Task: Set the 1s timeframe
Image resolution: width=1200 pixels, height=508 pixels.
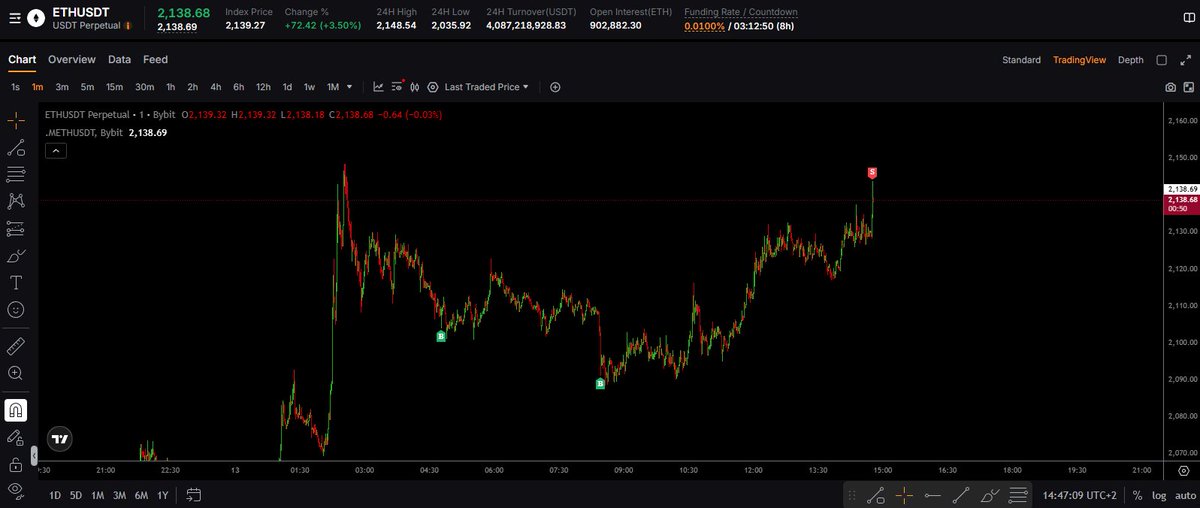Action: coord(15,87)
